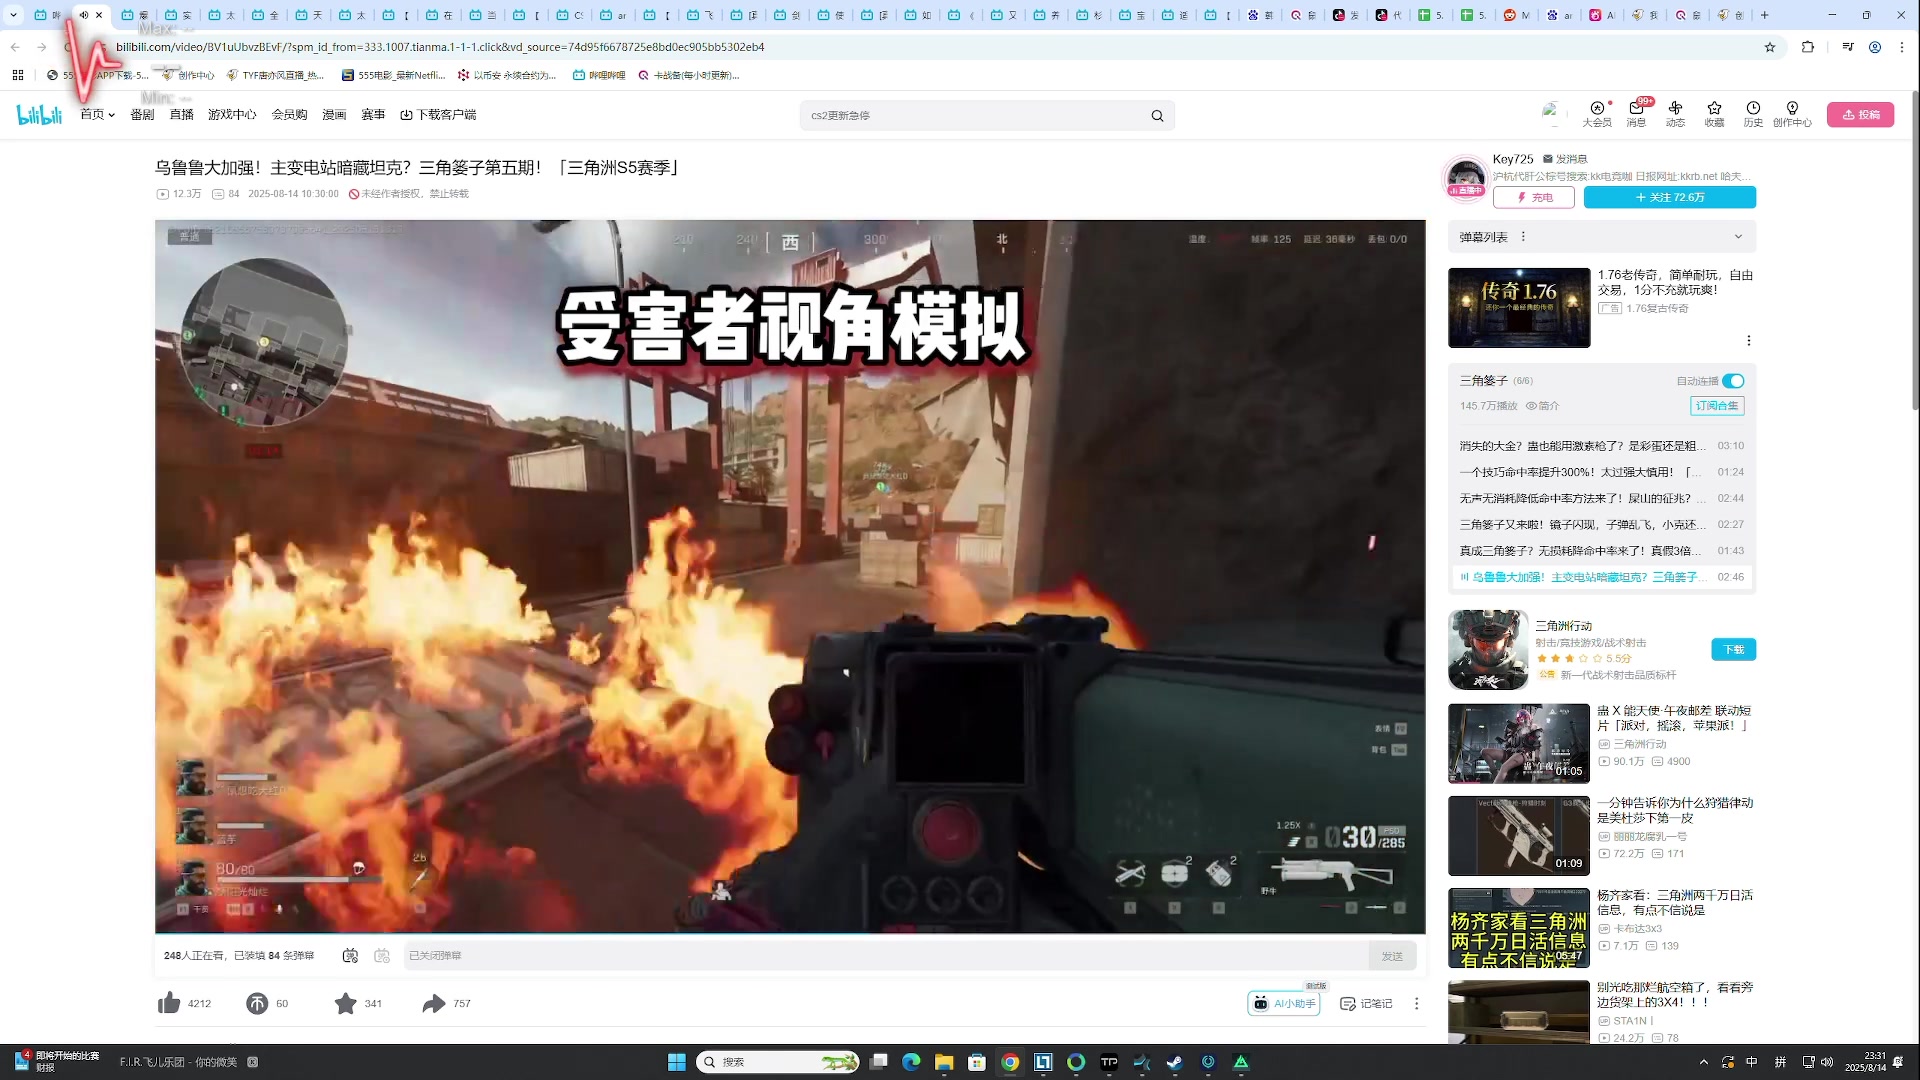
Task: Follow Key725 with 关注 button
Action: [1669, 198]
